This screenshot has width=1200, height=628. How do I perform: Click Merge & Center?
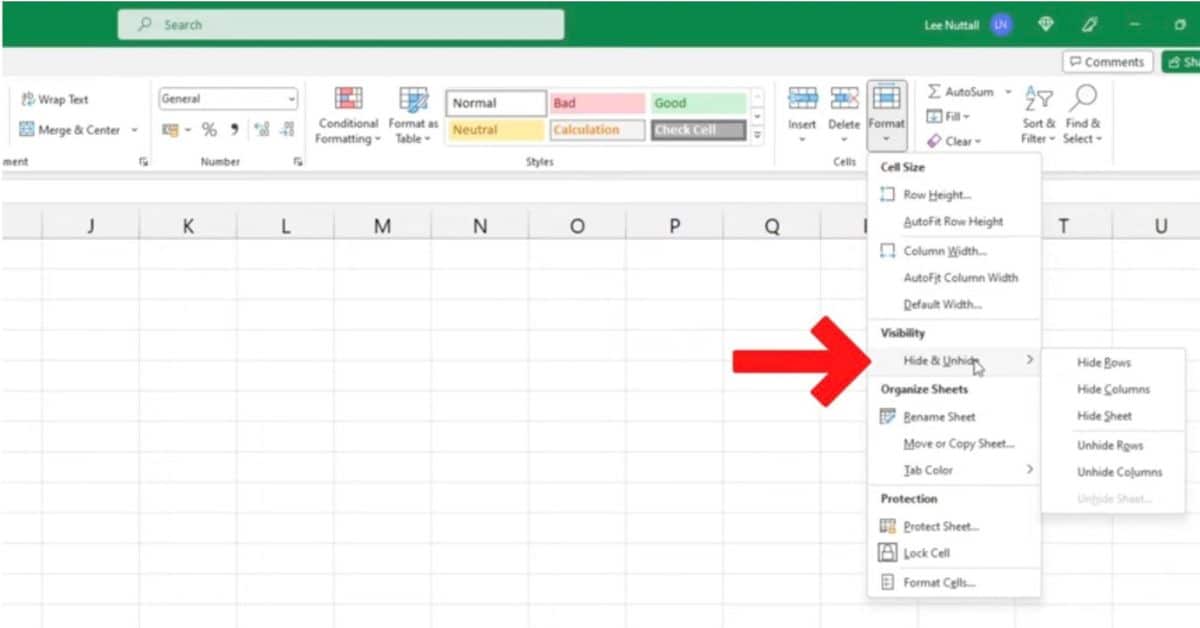coord(69,130)
